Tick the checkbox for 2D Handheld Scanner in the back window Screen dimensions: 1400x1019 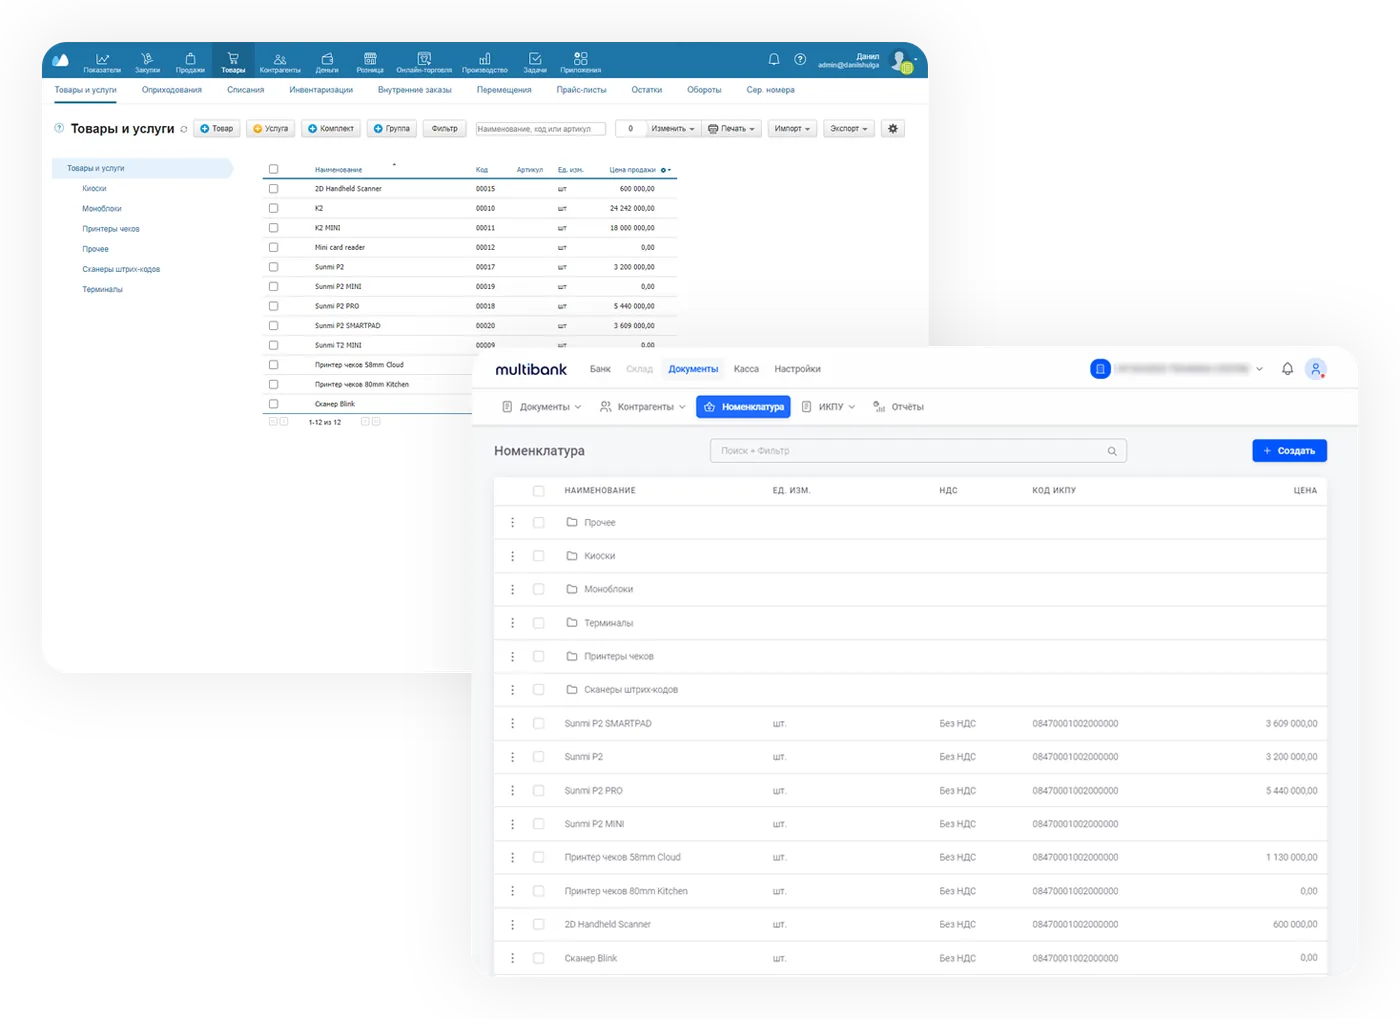tap(273, 189)
